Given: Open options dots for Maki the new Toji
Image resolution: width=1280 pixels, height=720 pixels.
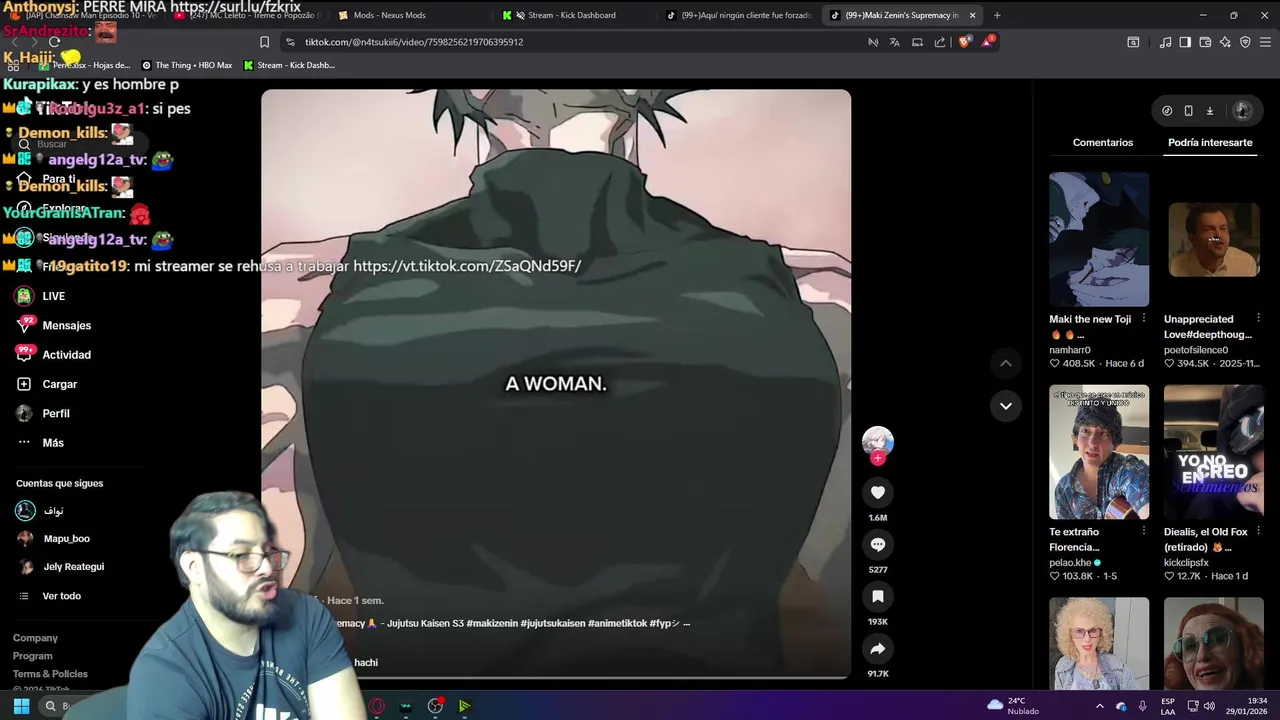Looking at the screenshot, I should coord(1143,319).
